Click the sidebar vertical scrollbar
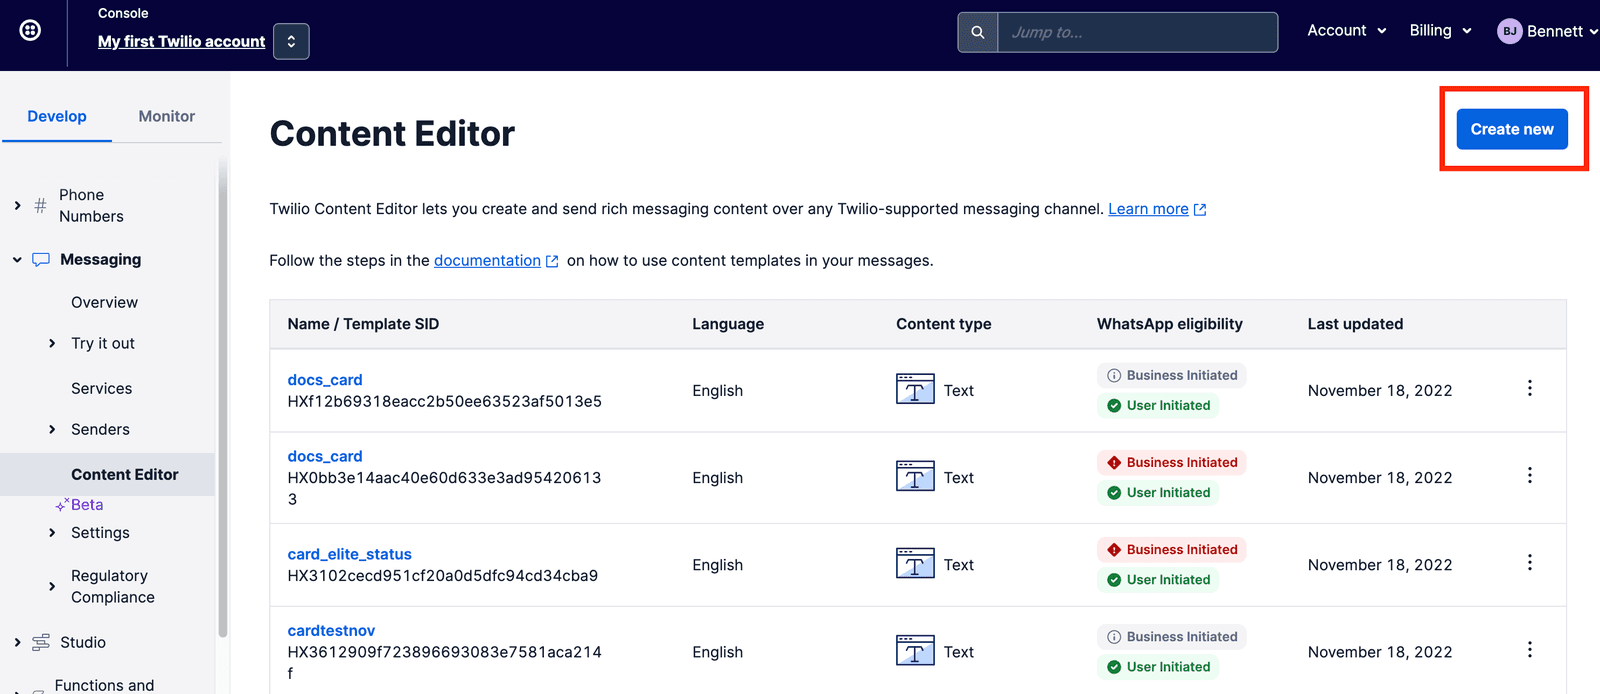Image resolution: width=1600 pixels, height=694 pixels. [222, 400]
